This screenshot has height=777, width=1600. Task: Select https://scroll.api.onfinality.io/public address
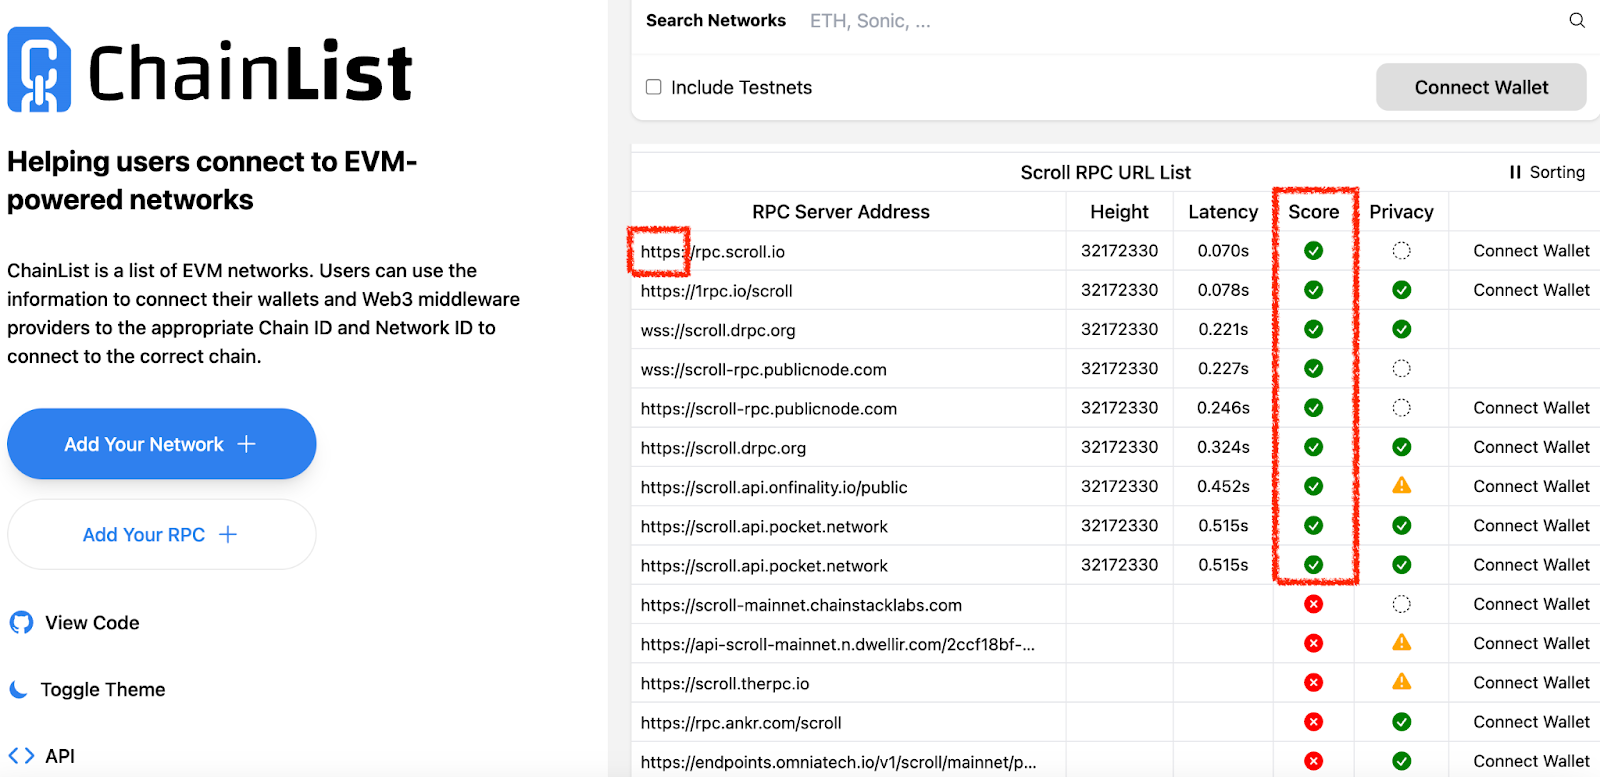[x=774, y=487]
